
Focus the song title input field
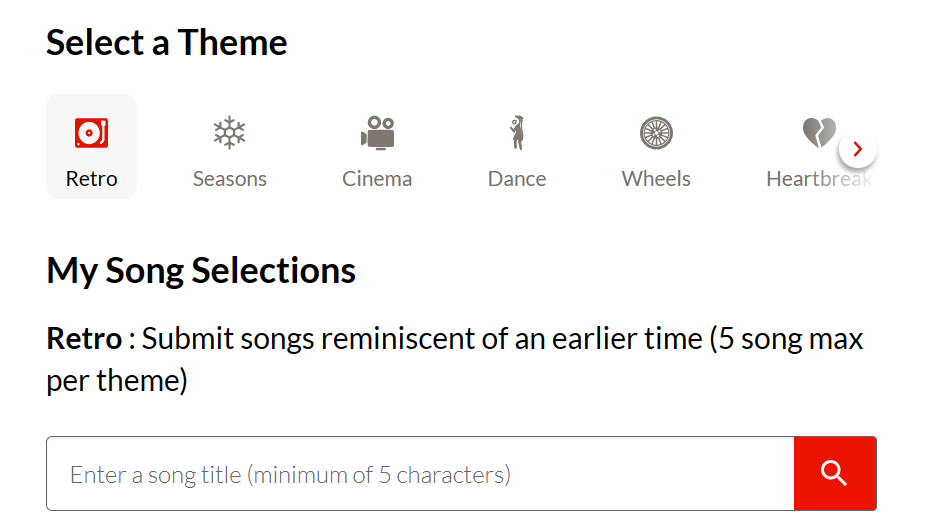tap(420, 473)
